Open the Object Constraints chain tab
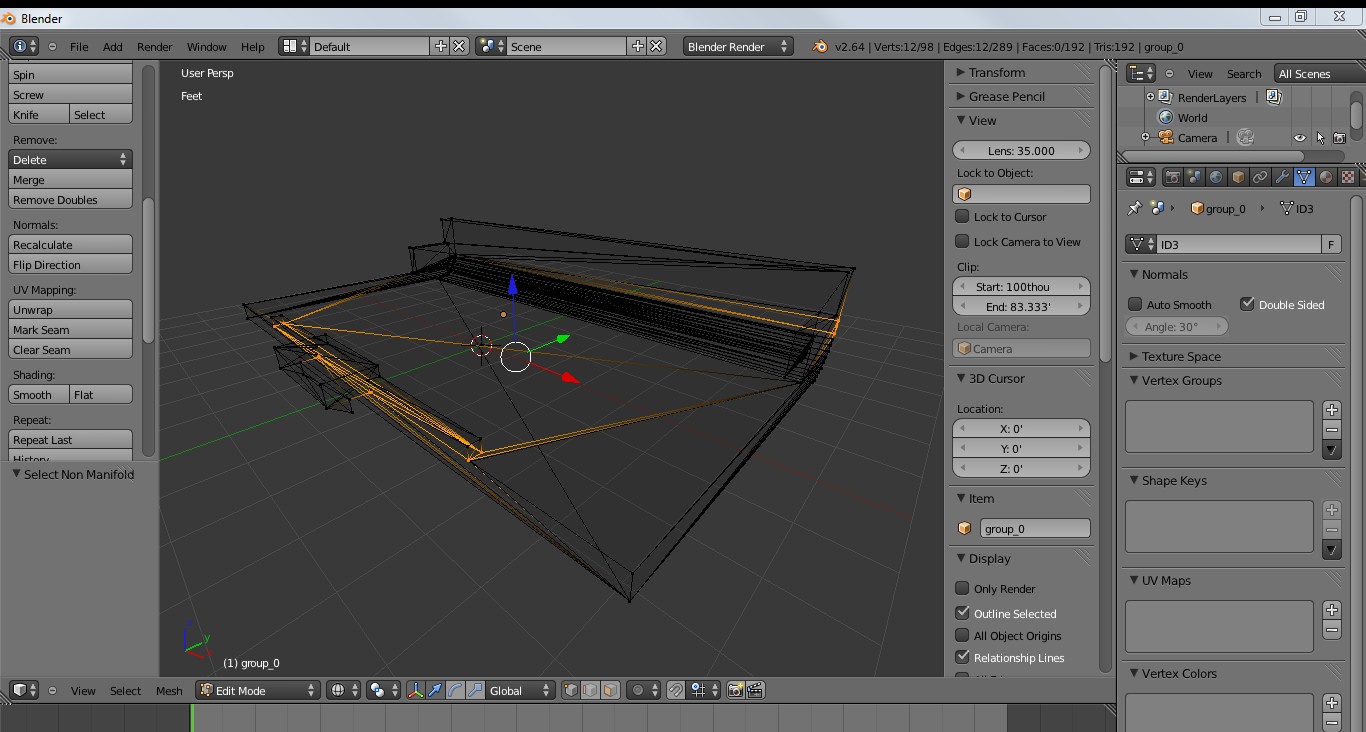This screenshot has width=1366, height=732. point(1260,177)
